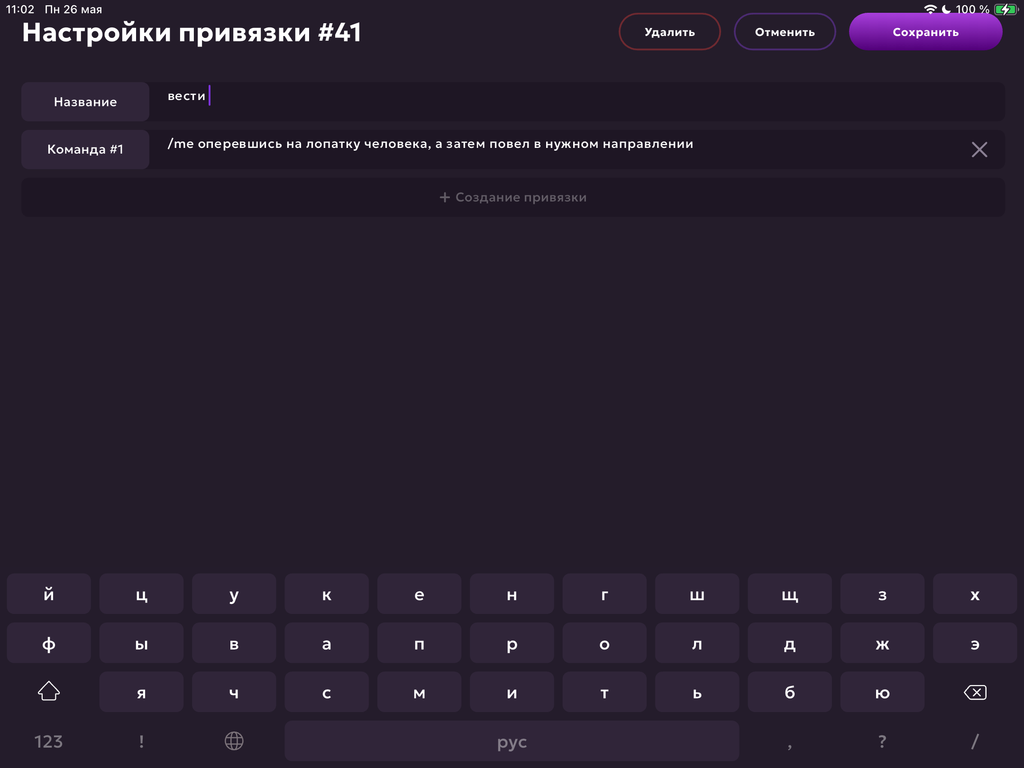Save binding with Сохранить button
The width and height of the screenshot is (1024, 768).
pos(925,32)
